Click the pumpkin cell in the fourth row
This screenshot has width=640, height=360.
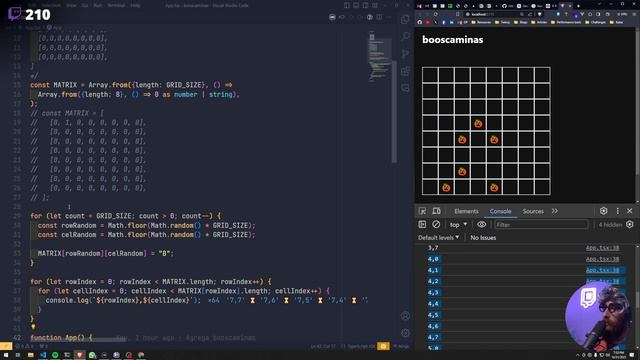click(478, 123)
